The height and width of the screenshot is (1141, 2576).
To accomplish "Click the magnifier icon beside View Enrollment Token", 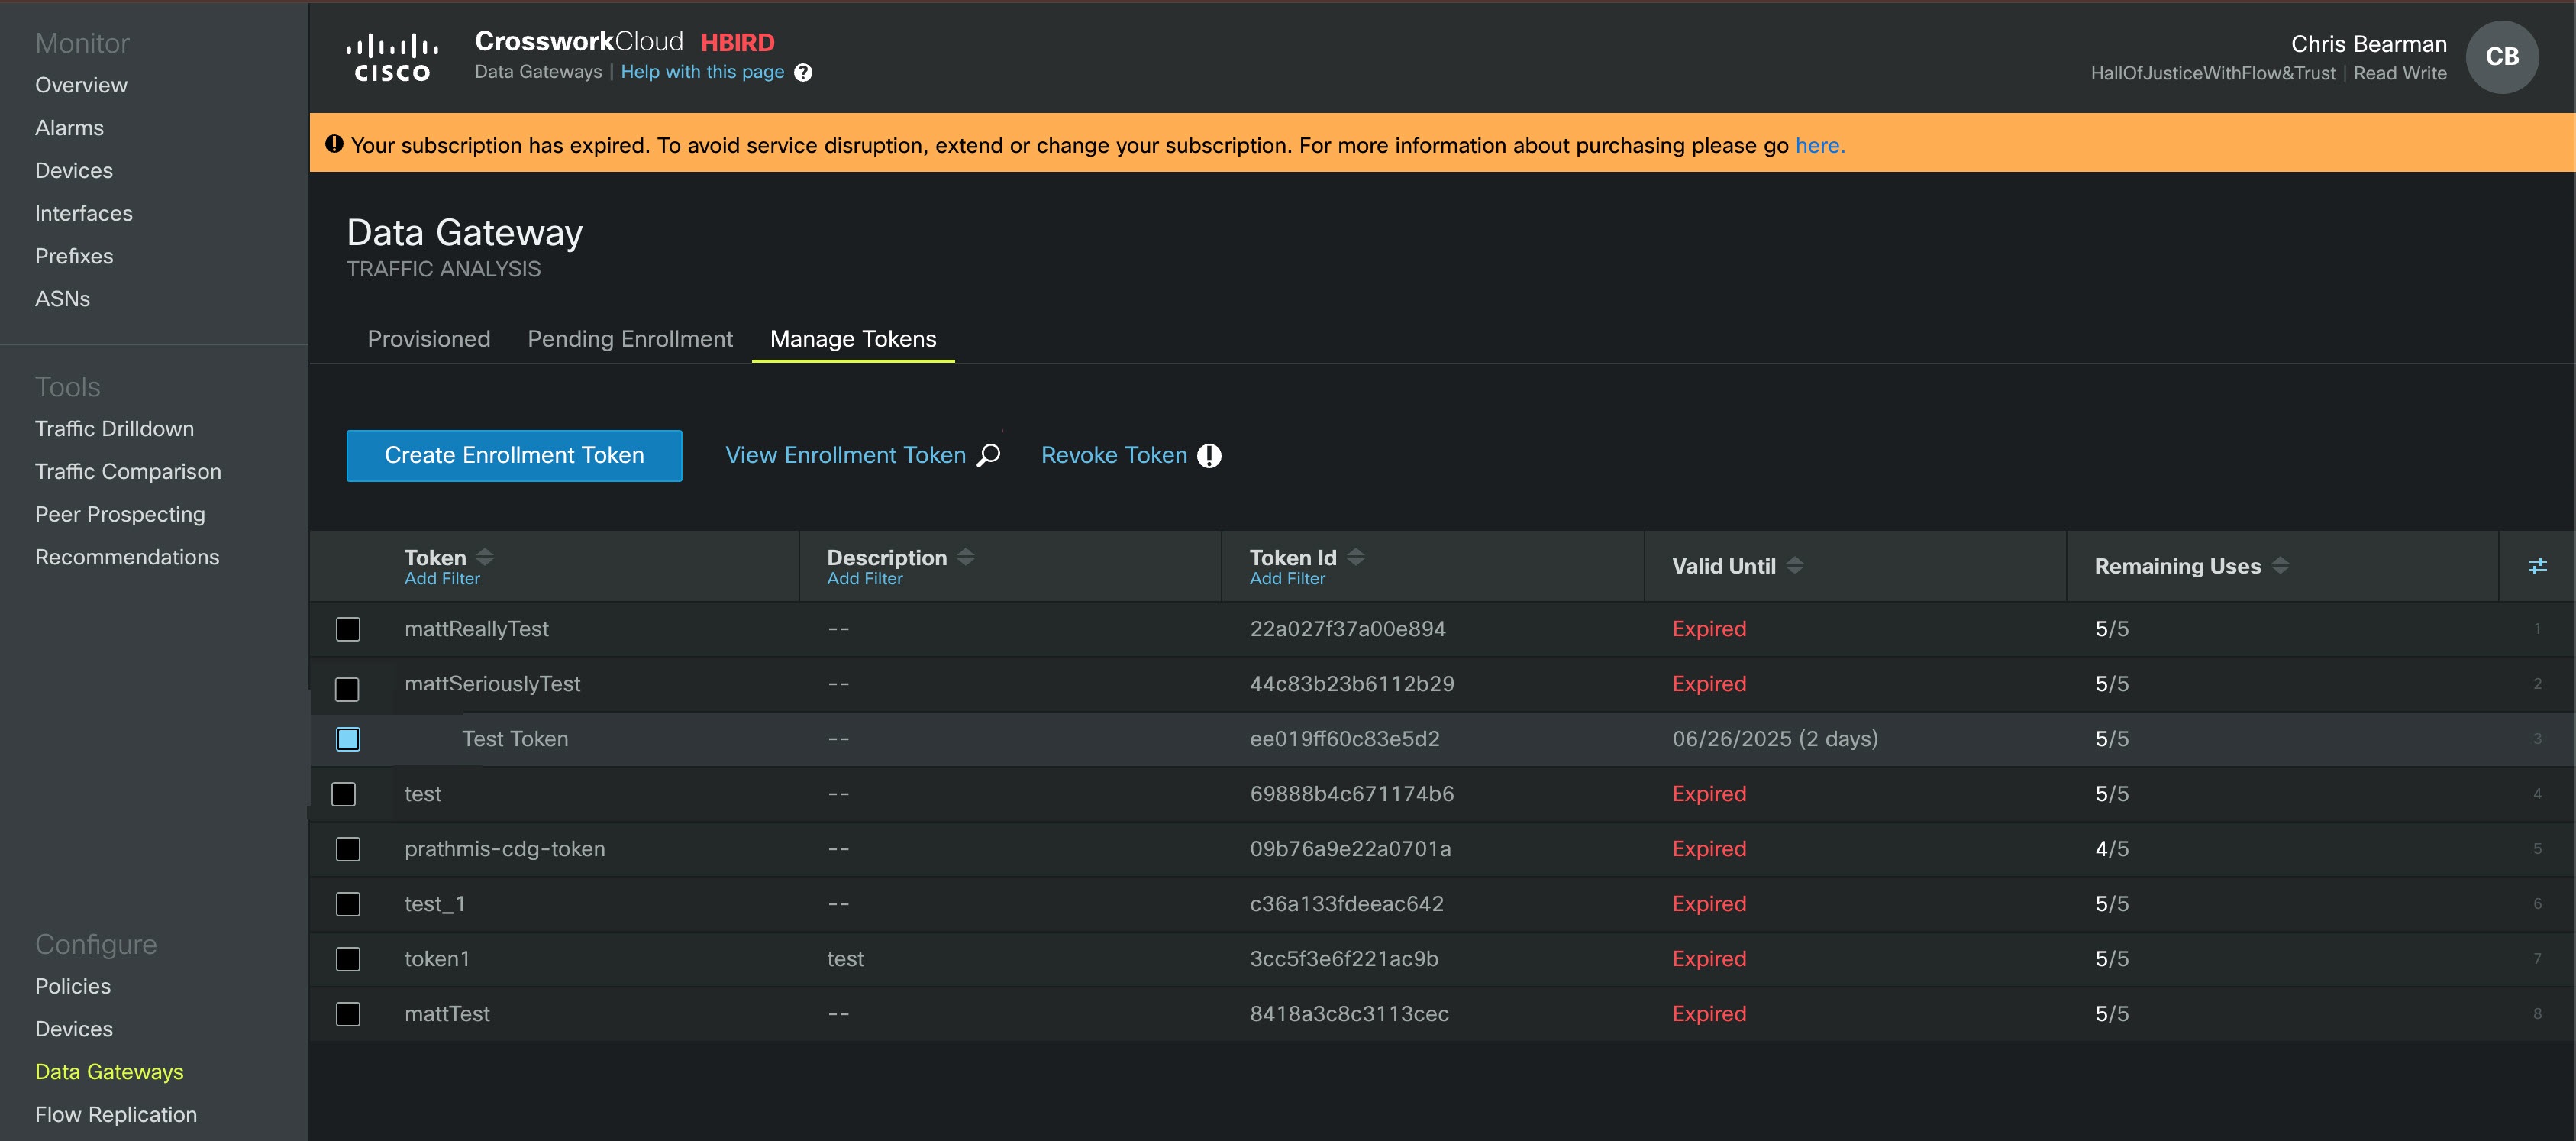I will [x=989, y=455].
